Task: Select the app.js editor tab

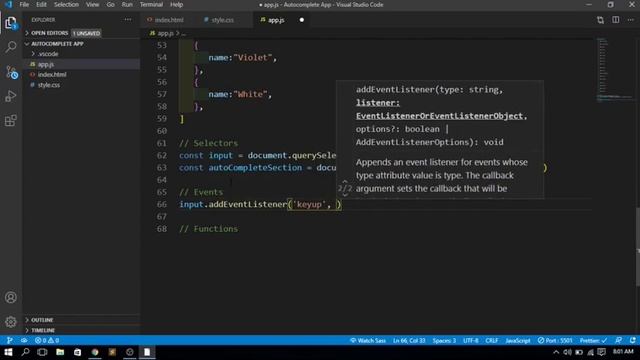Action: [276, 20]
